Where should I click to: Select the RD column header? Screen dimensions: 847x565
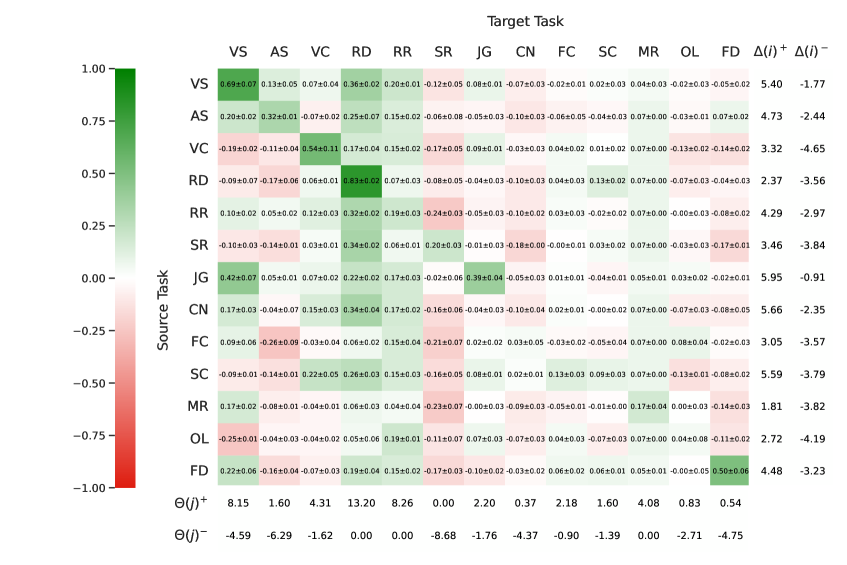[x=361, y=52]
